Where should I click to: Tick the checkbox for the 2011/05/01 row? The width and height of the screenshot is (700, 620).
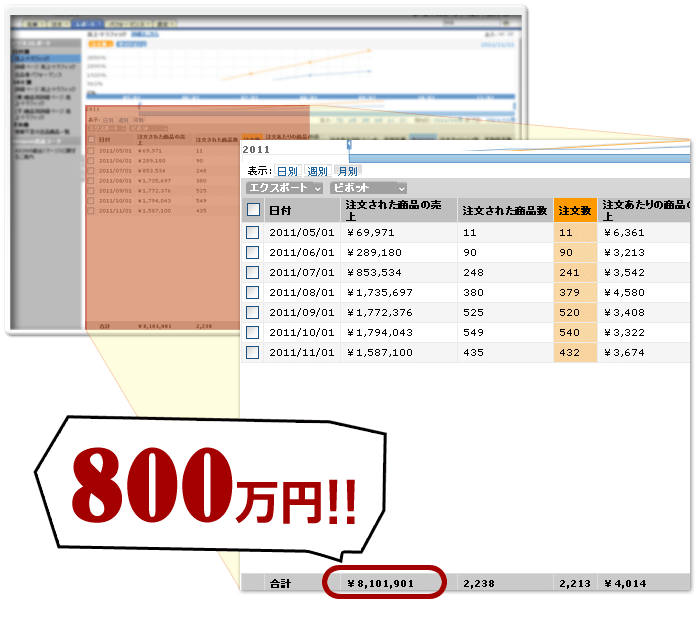tap(253, 232)
